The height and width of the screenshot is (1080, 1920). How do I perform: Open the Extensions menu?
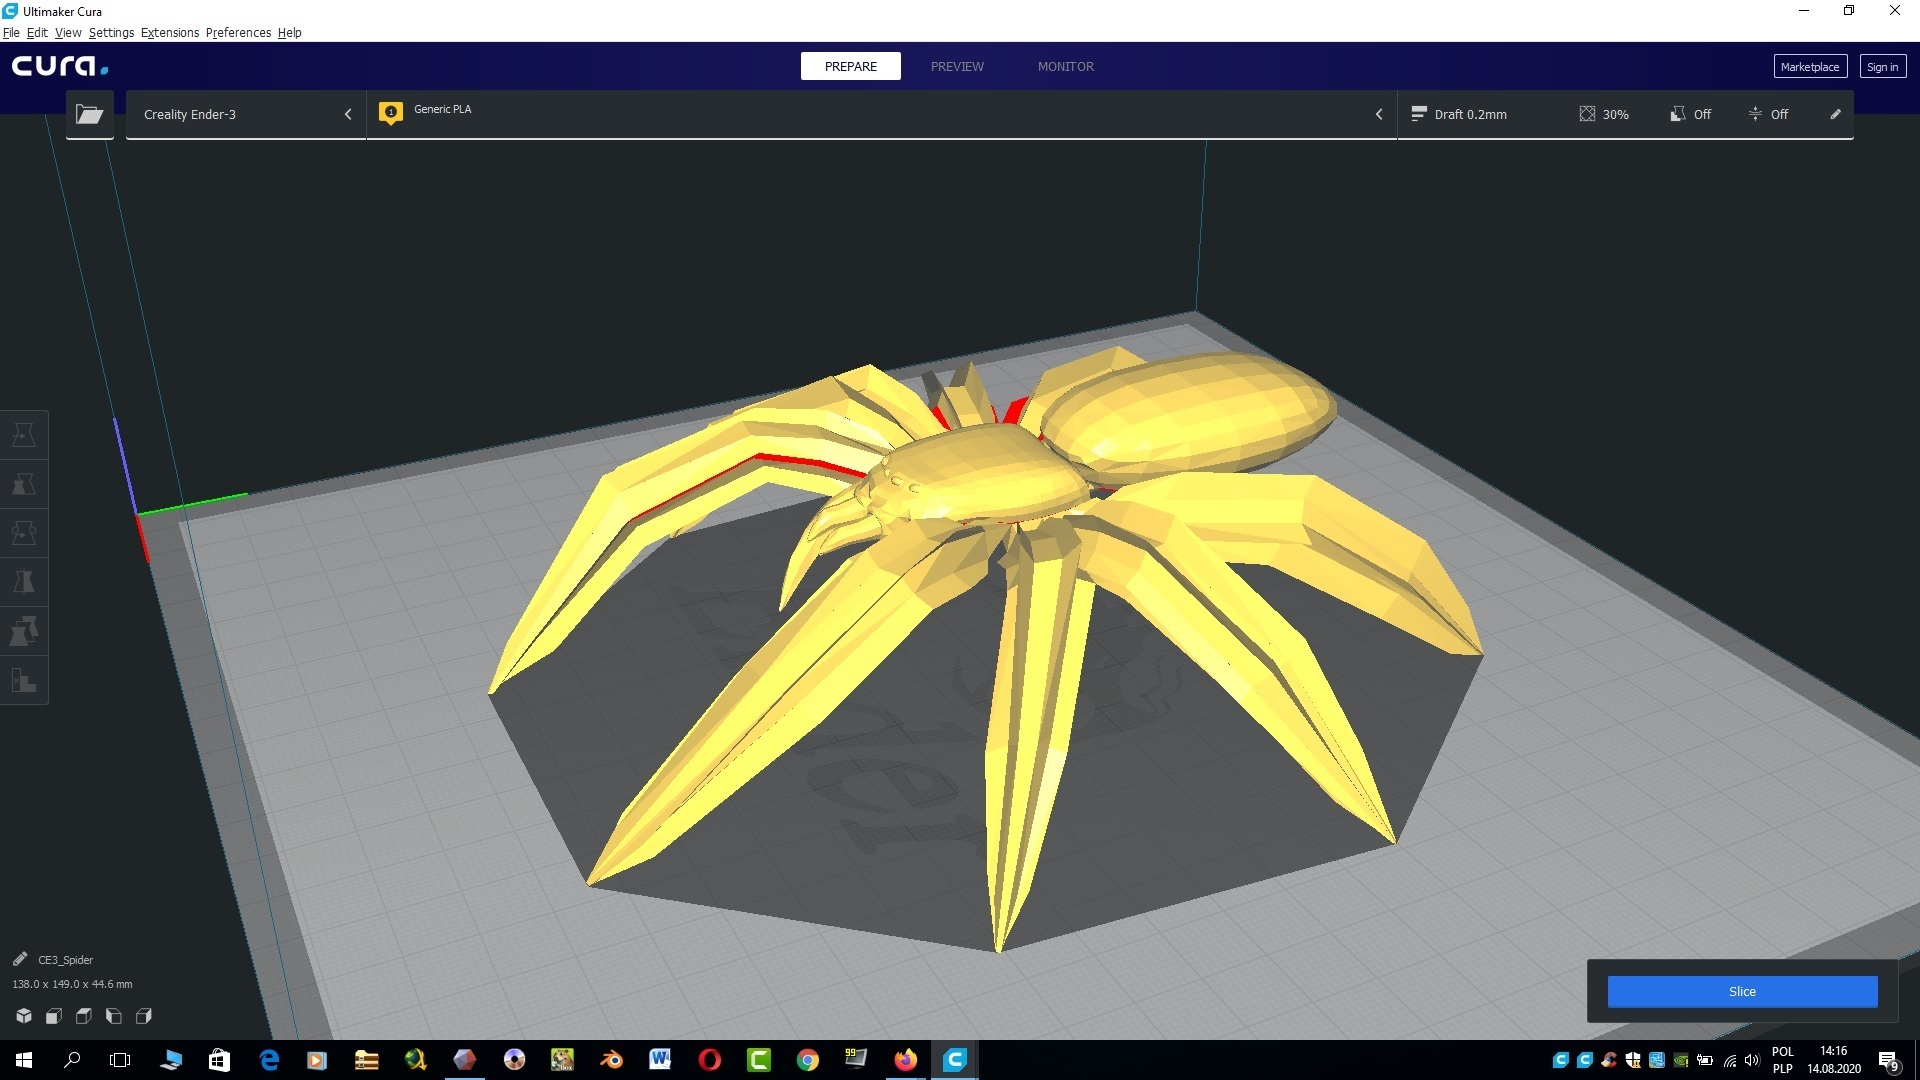169,32
